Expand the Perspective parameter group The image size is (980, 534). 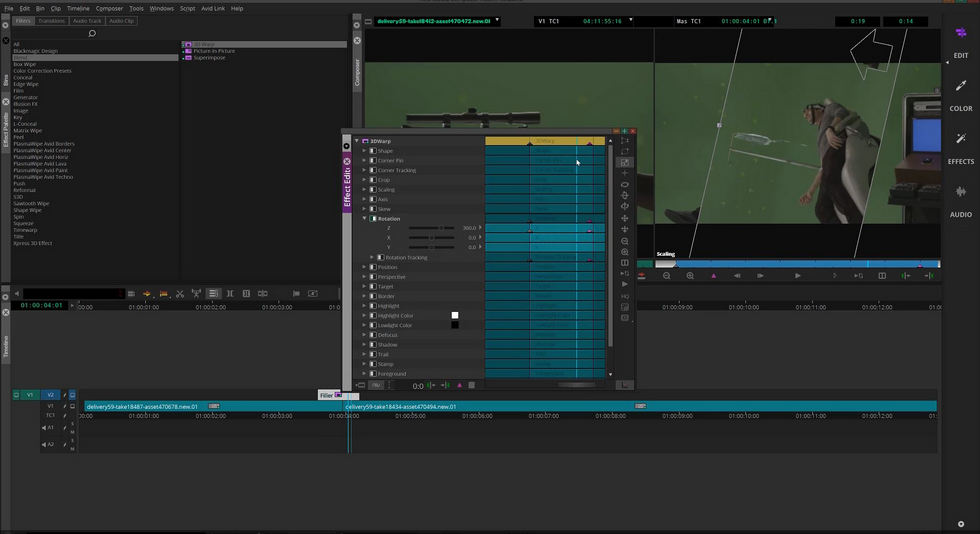coord(364,276)
